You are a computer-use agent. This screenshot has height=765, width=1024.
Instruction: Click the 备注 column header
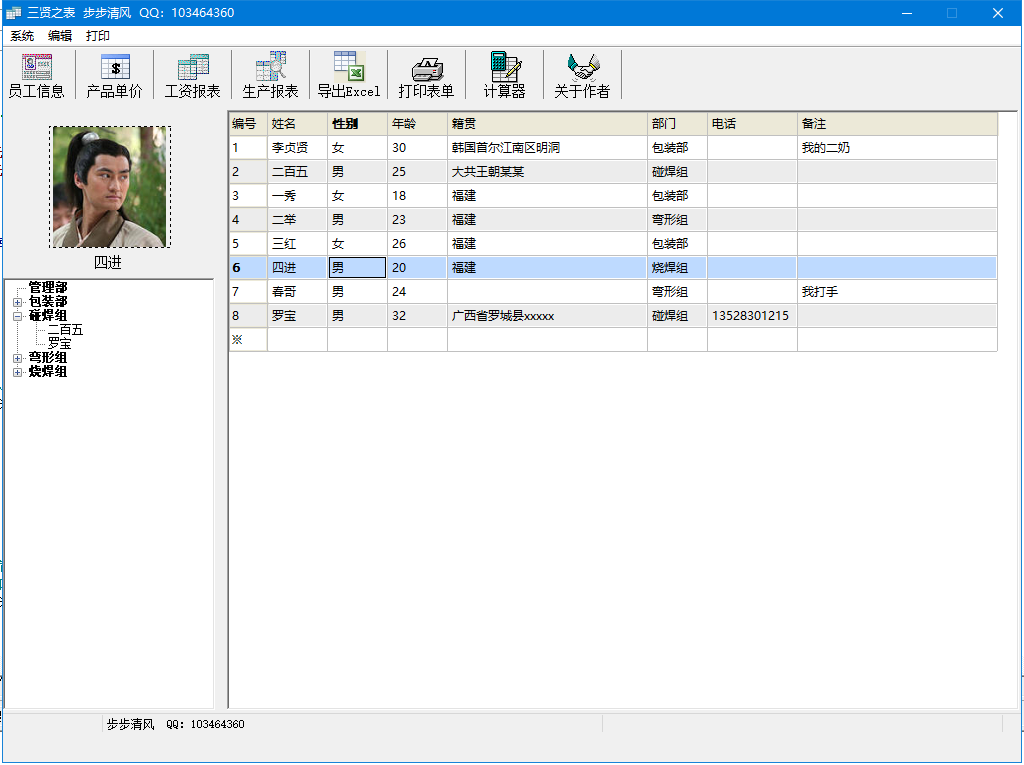click(897, 124)
